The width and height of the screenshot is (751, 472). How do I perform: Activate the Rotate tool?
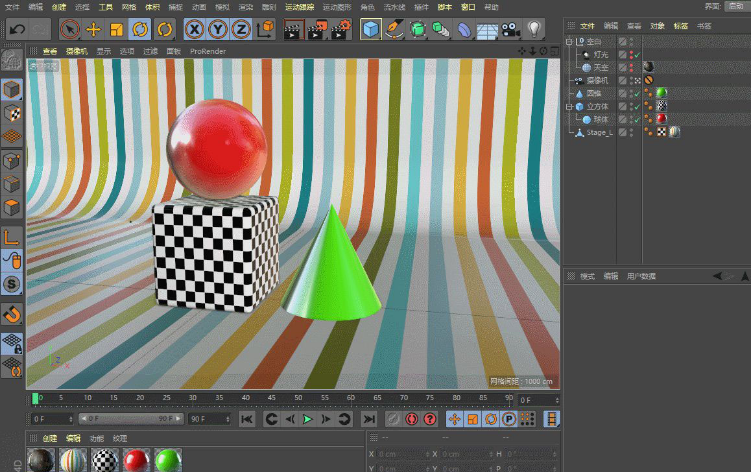pos(141,29)
